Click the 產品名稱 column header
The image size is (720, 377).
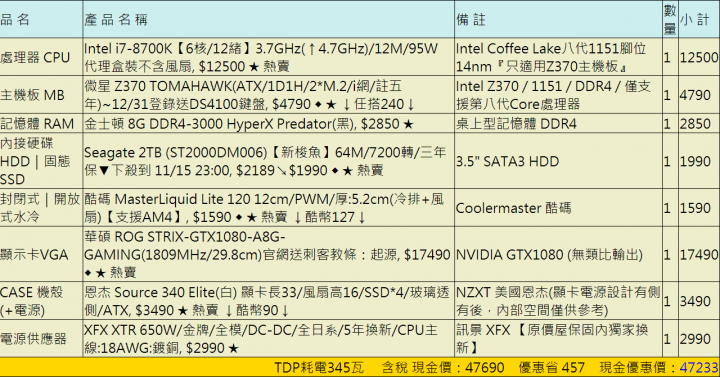coord(116,20)
